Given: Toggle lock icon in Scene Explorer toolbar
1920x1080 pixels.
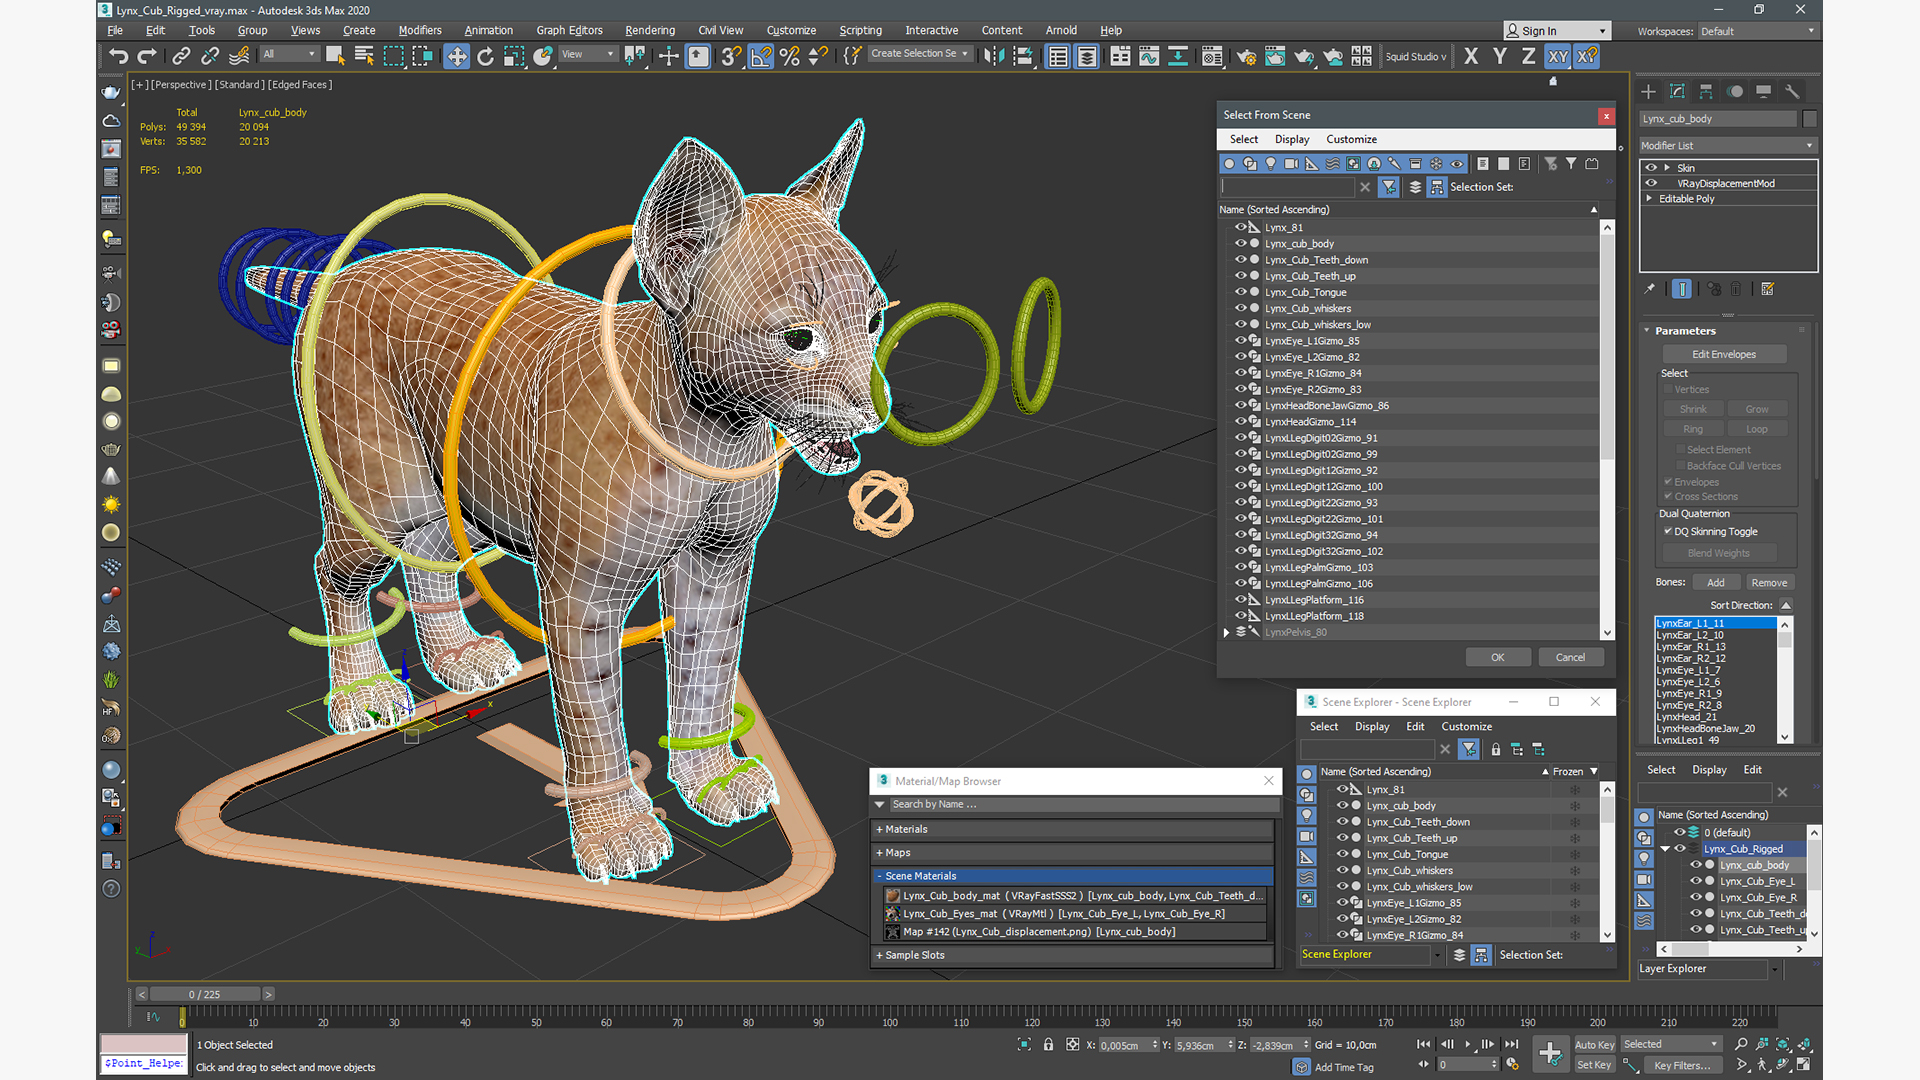Looking at the screenshot, I should pos(1496,749).
